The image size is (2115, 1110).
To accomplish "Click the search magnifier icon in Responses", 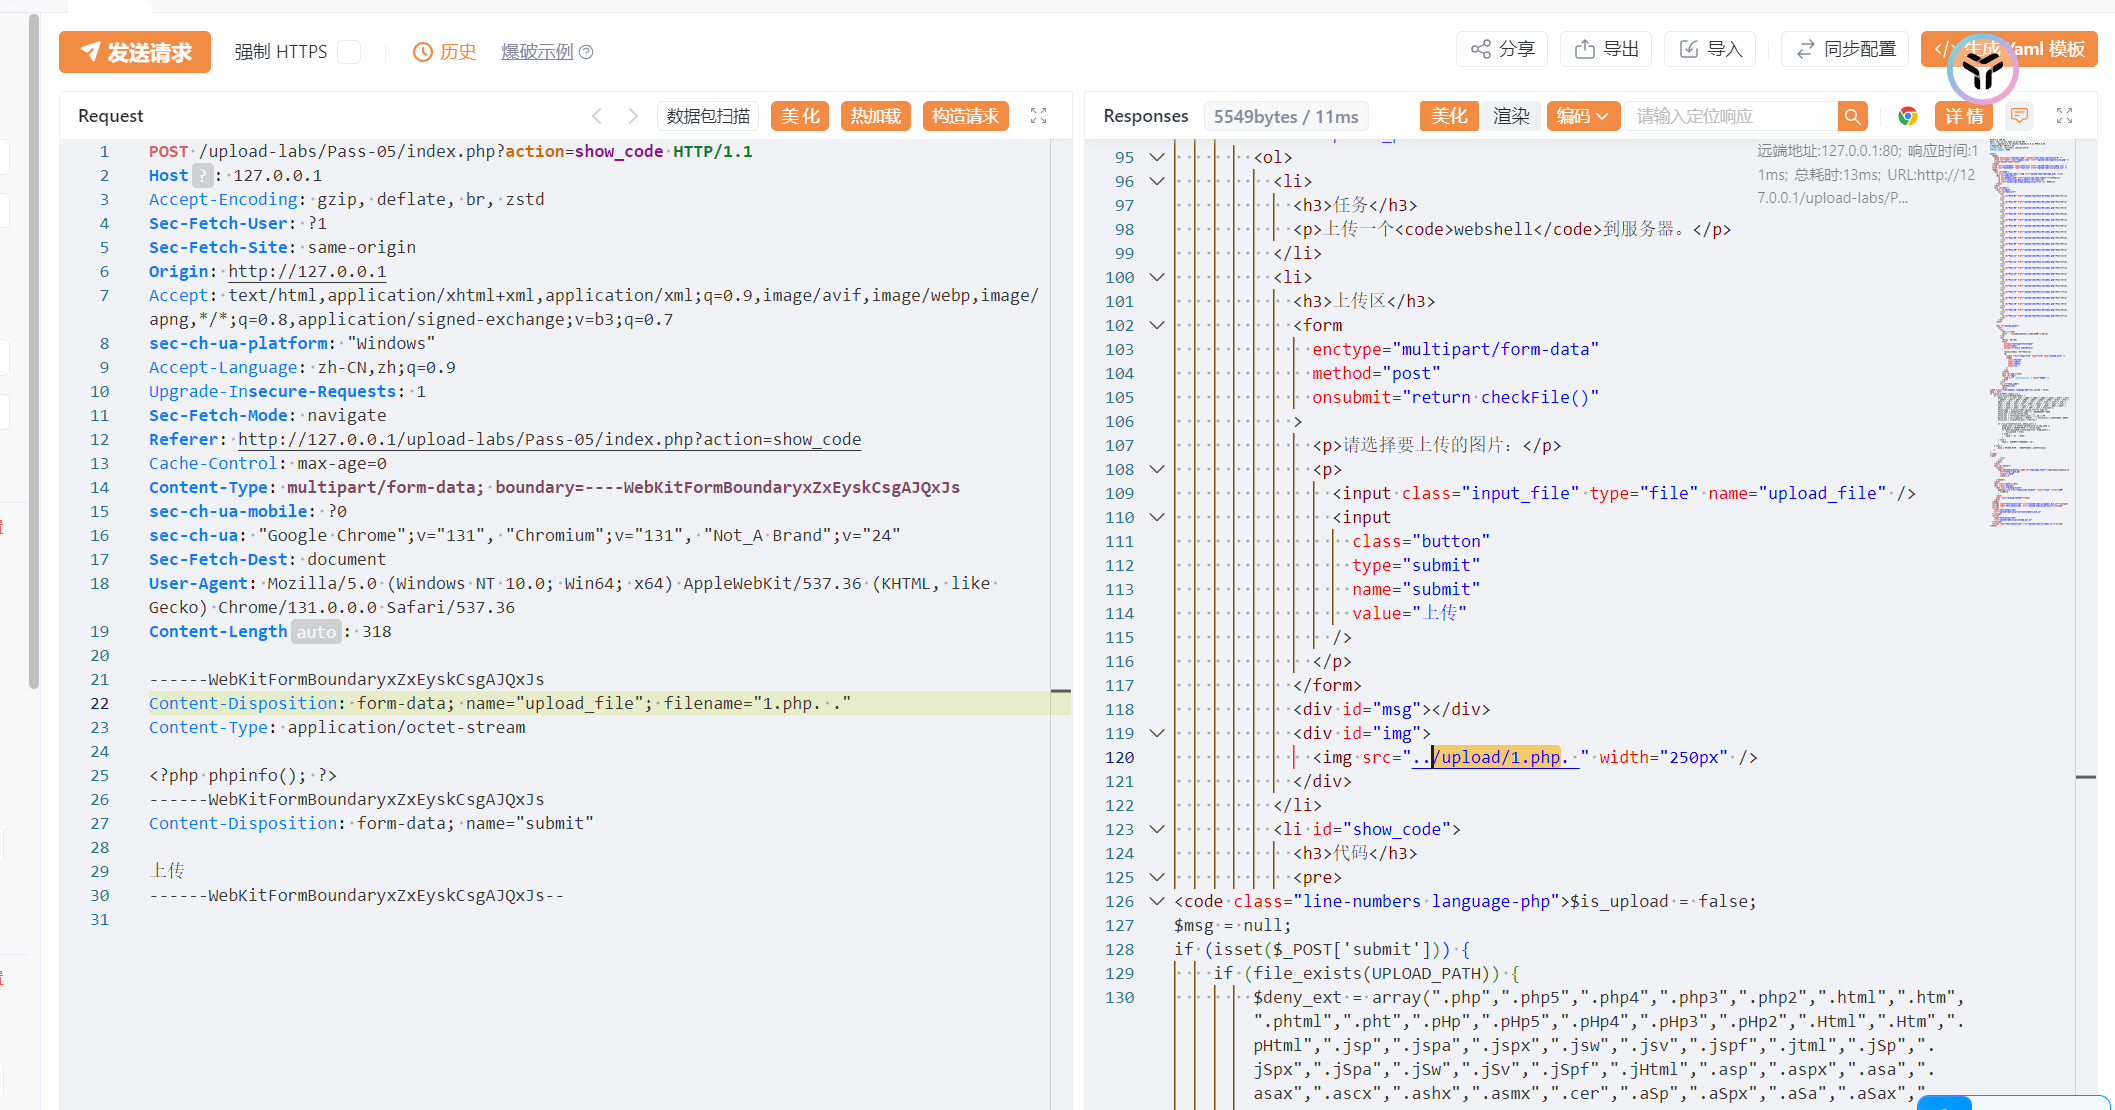I will coord(1852,116).
